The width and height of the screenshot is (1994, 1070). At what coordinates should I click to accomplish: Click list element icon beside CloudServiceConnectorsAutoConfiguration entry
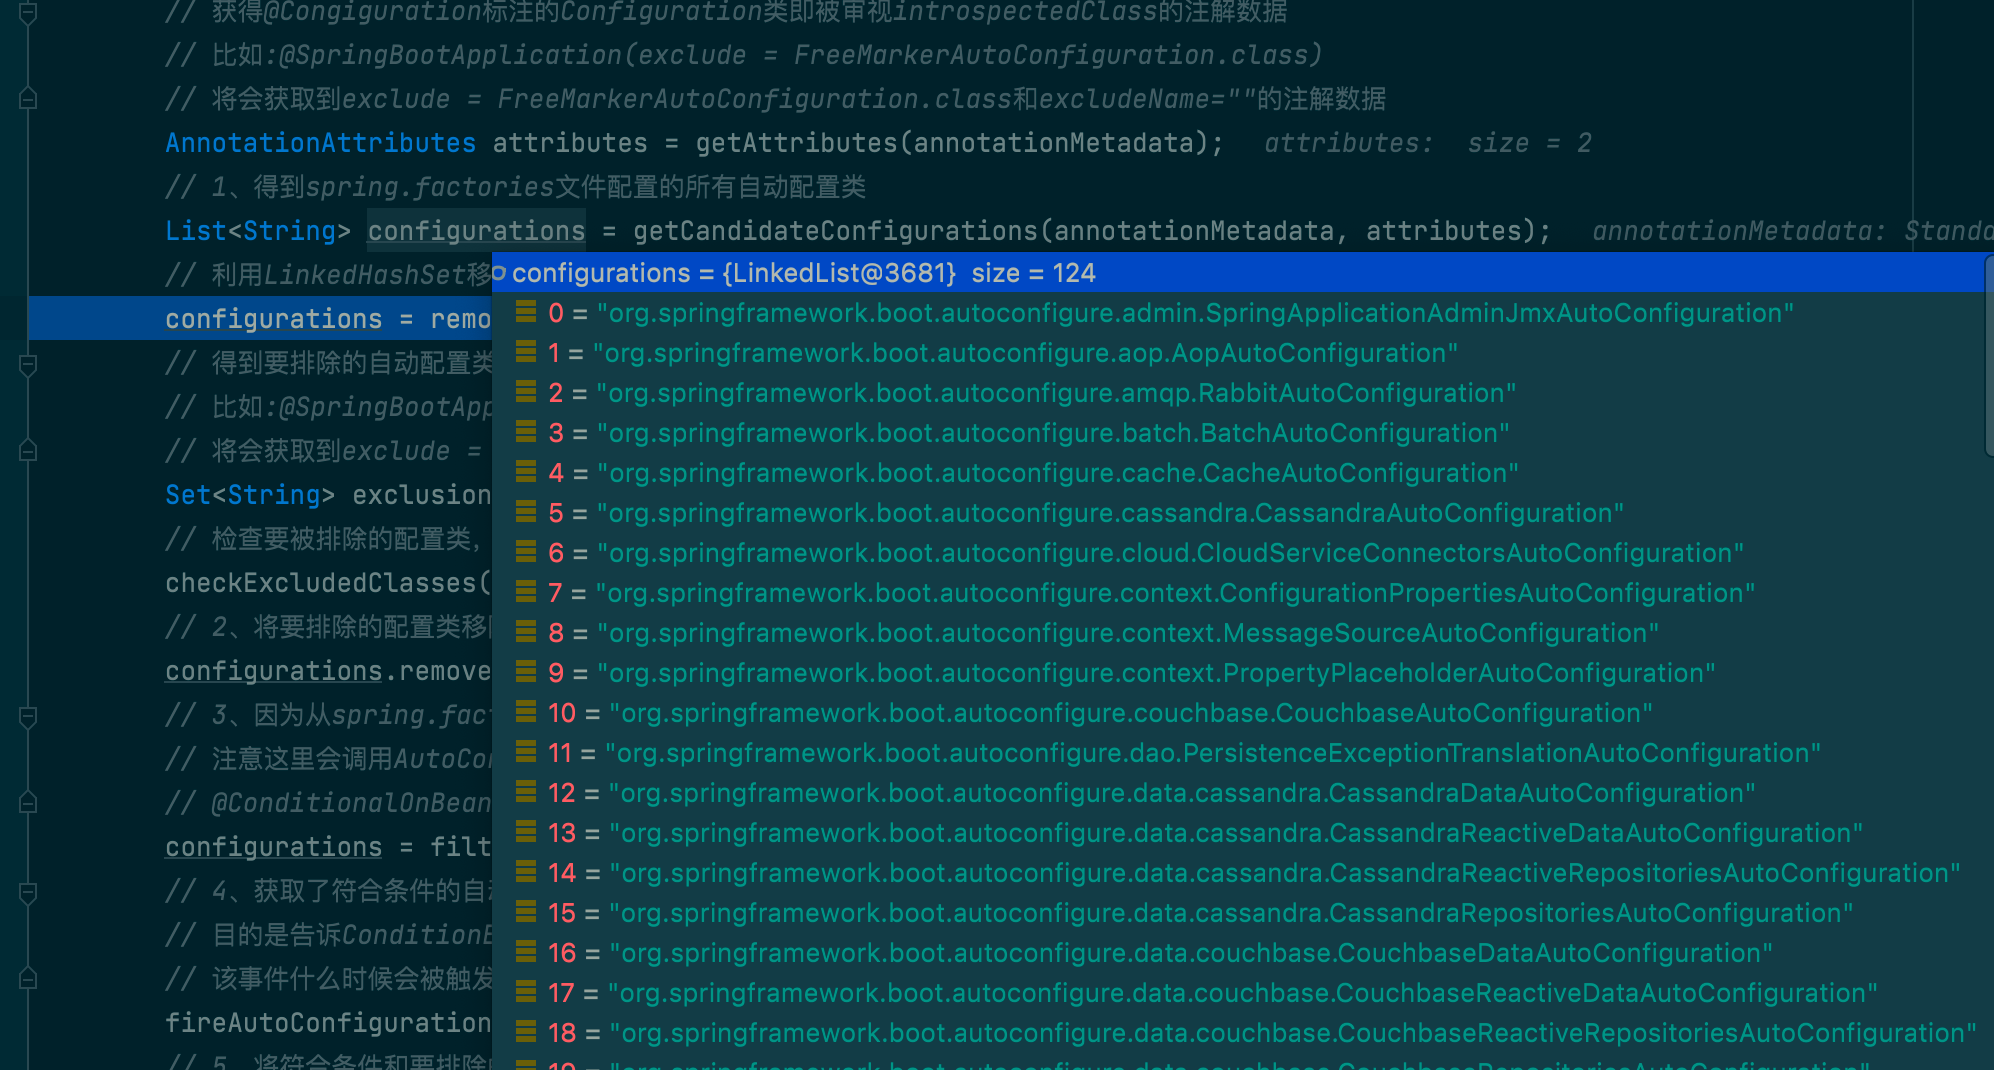[x=526, y=552]
